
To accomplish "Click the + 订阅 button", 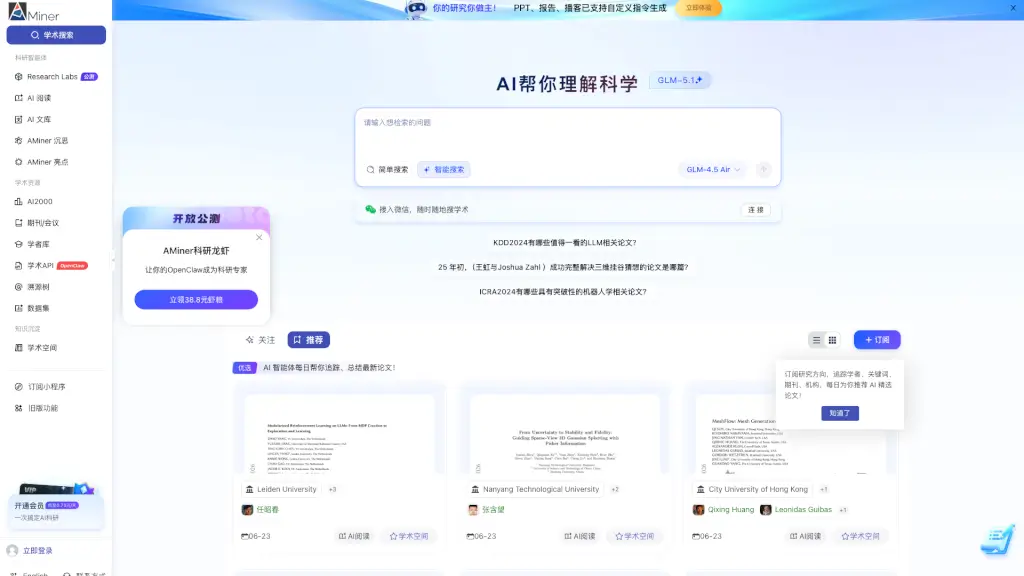I will point(877,340).
